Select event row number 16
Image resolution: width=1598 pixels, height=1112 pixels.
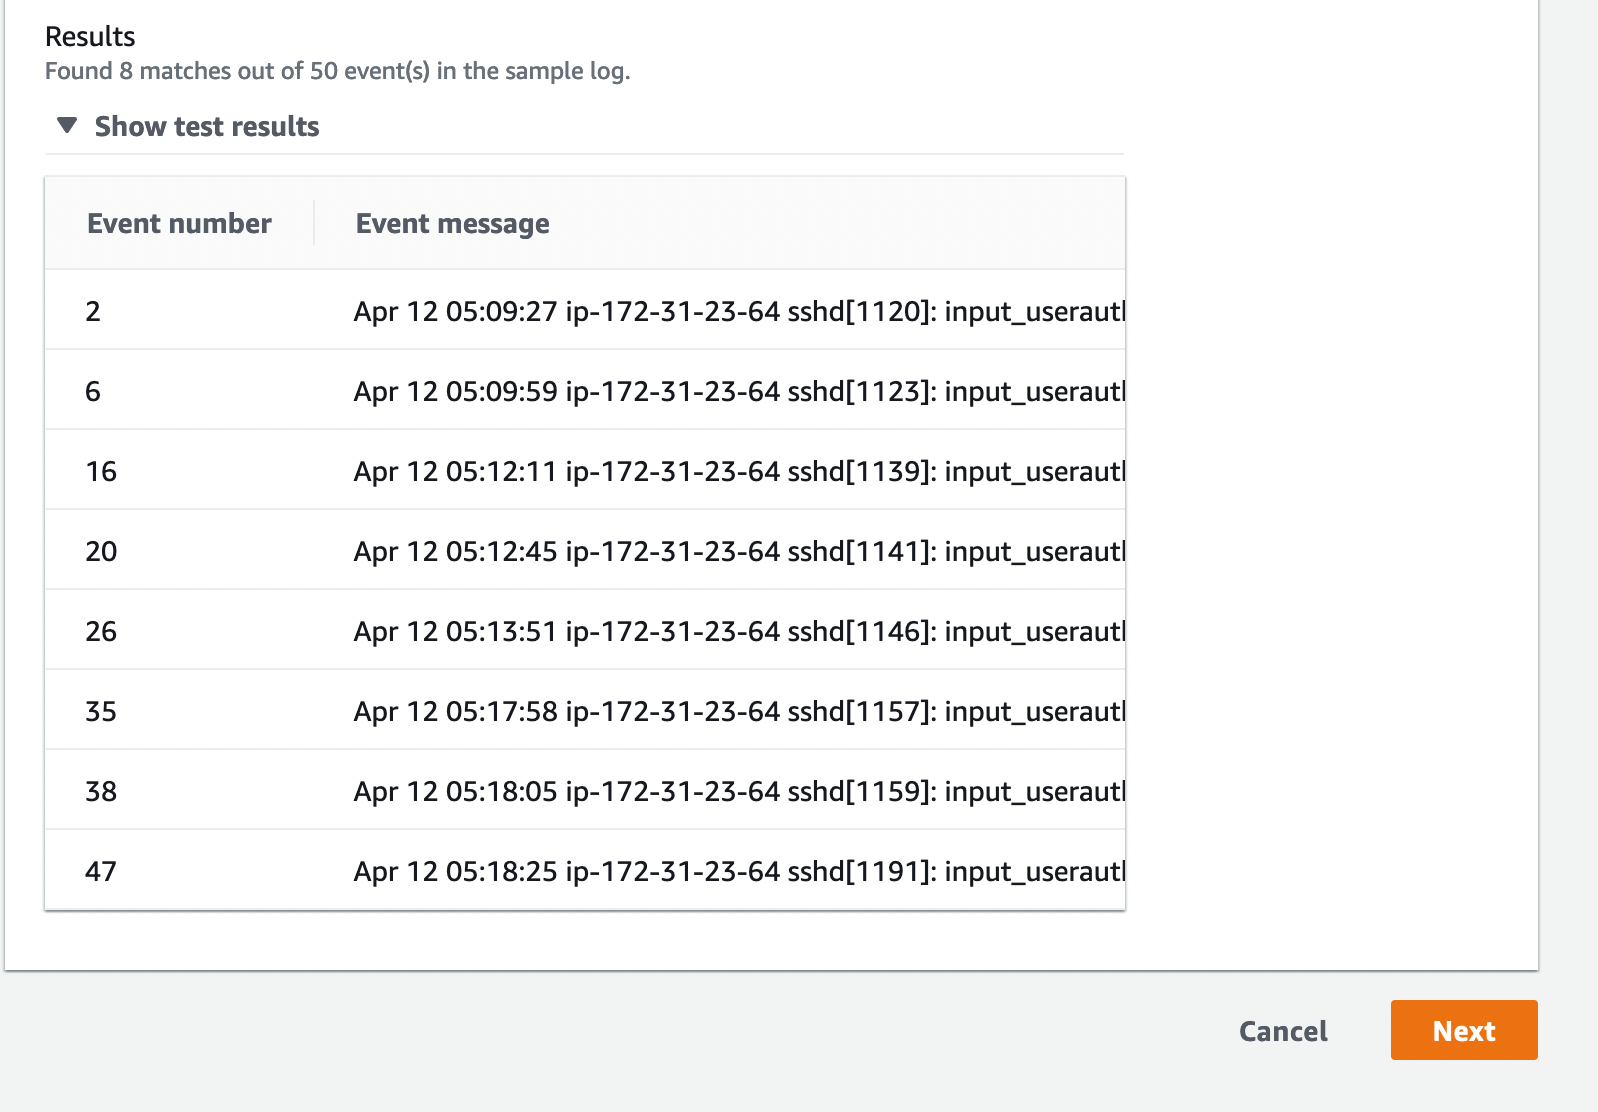[x=101, y=471]
